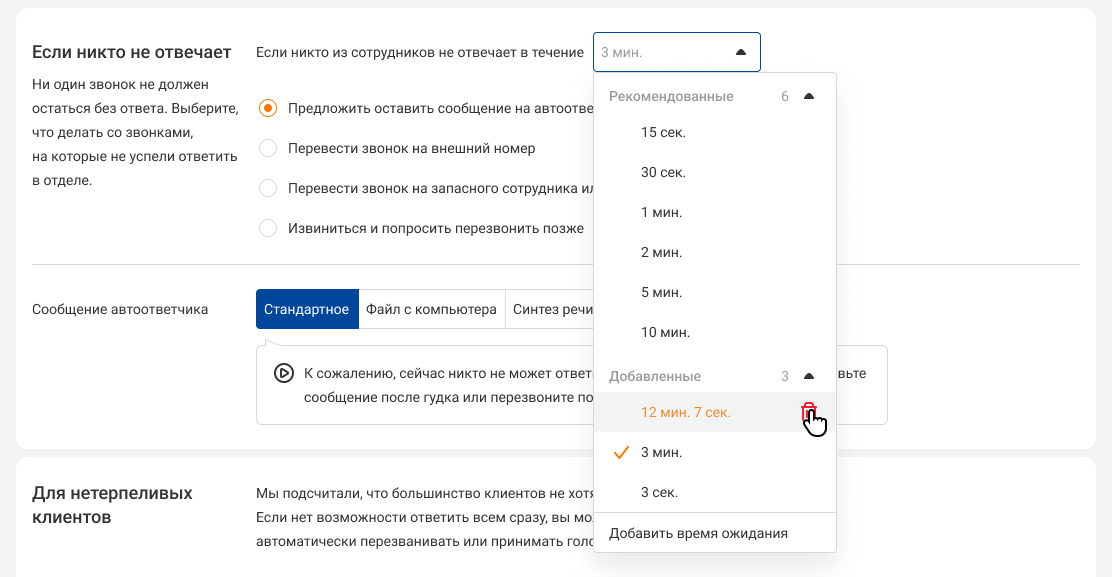Screen dimensions: 1112x577
Task: Choose 'Извиниться и попросить перезвонить позже' radio button
Action: click(267, 228)
